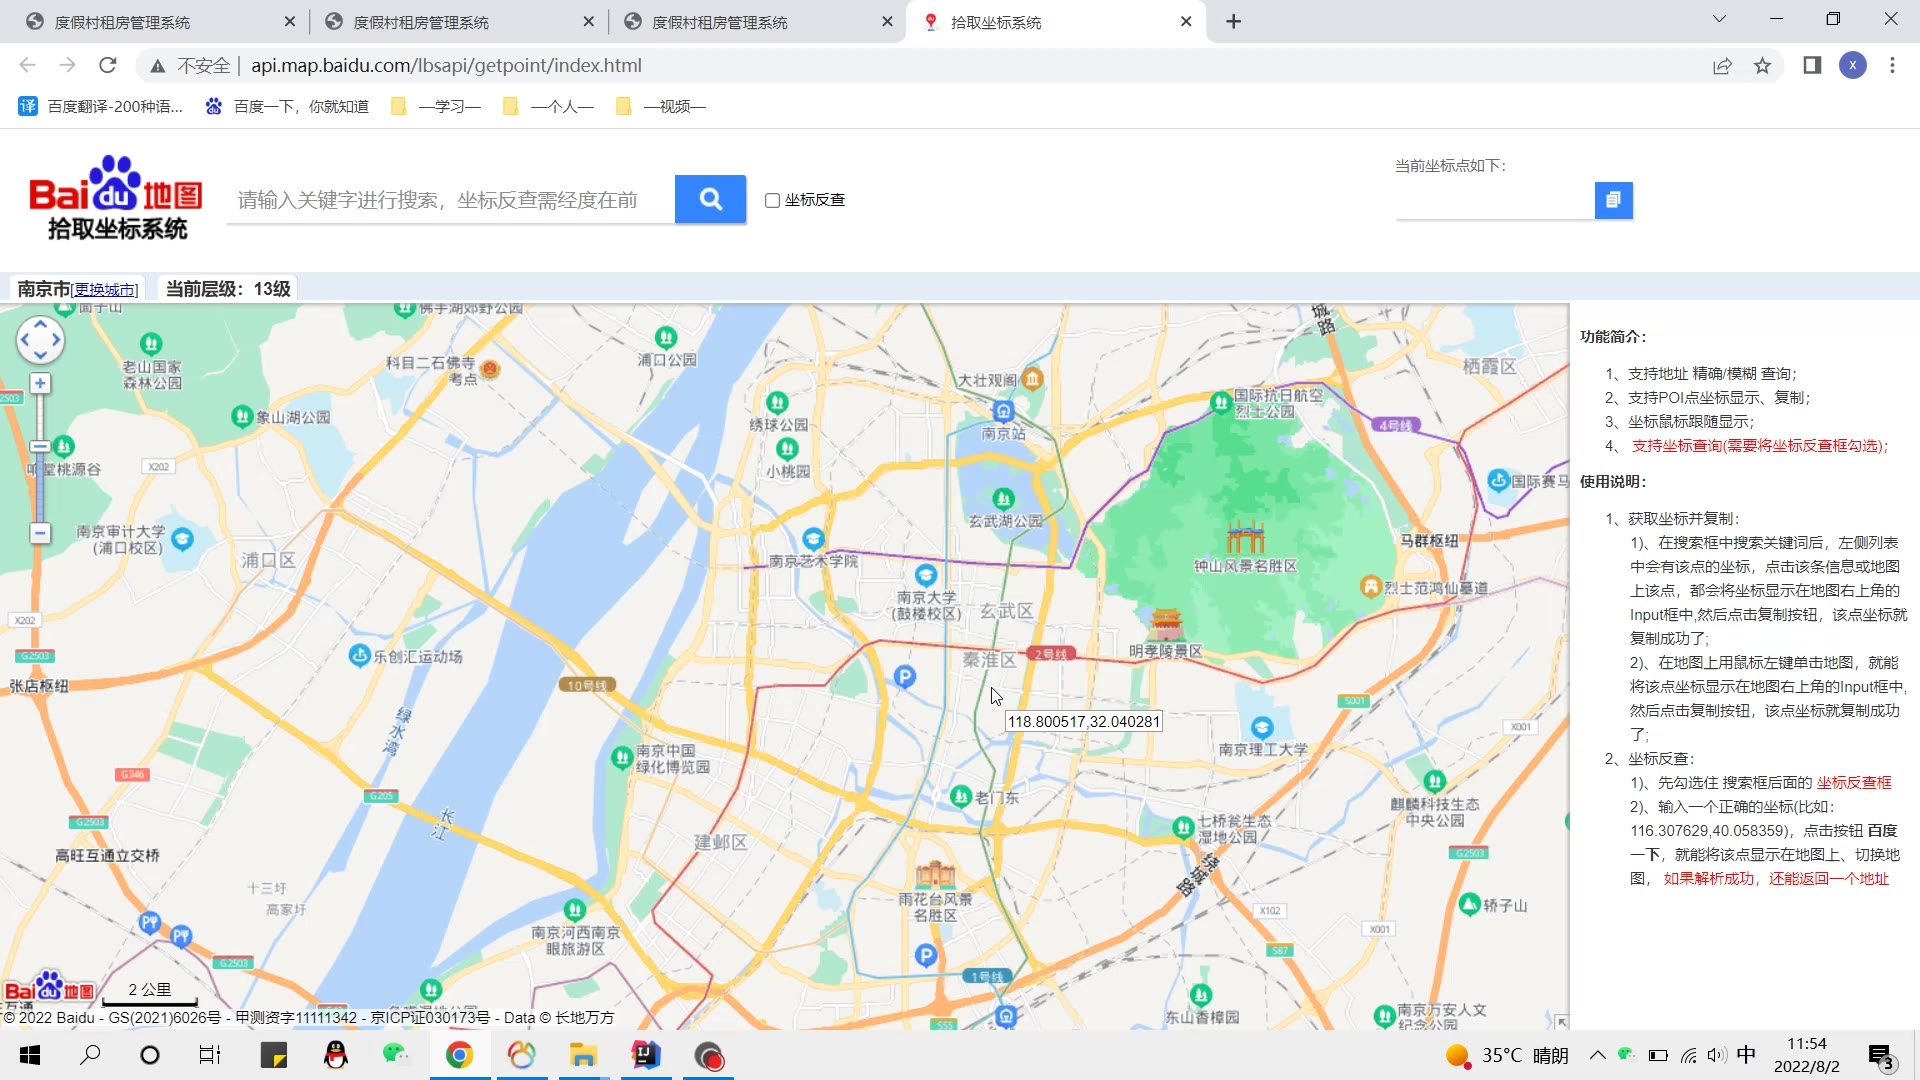Screen dimensions: 1920x1080
Task: Open Chrome from the taskbar
Action: [459, 1055]
